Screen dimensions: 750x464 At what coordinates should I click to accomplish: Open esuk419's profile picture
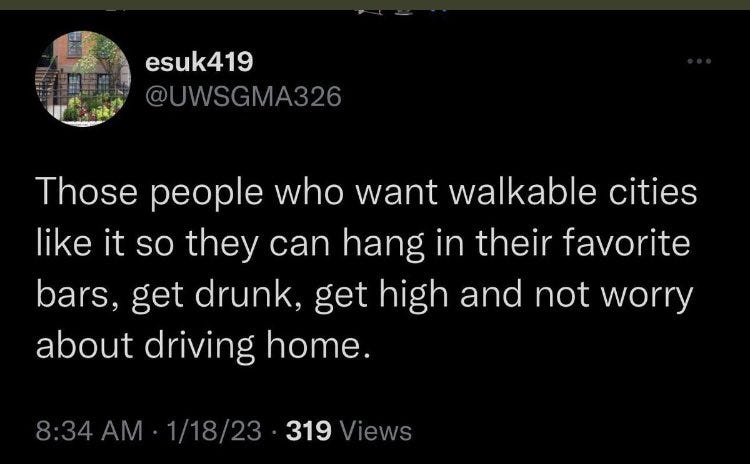(x=83, y=78)
